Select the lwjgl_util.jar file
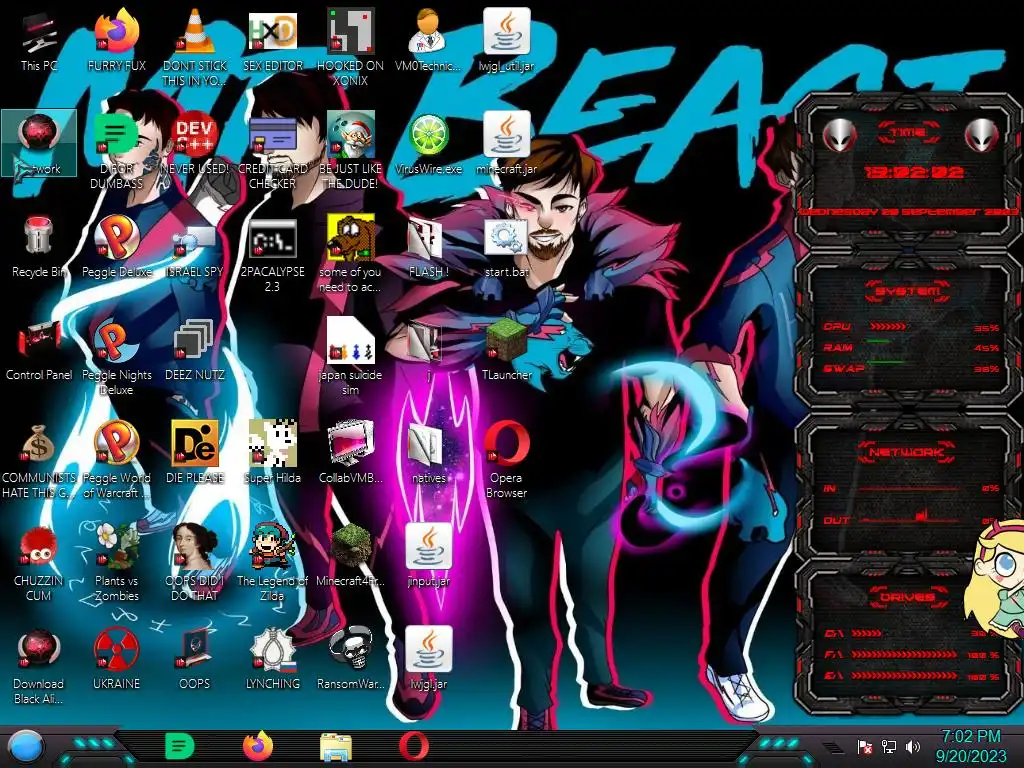The height and width of the screenshot is (768, 1024). (x=507, y=40)
